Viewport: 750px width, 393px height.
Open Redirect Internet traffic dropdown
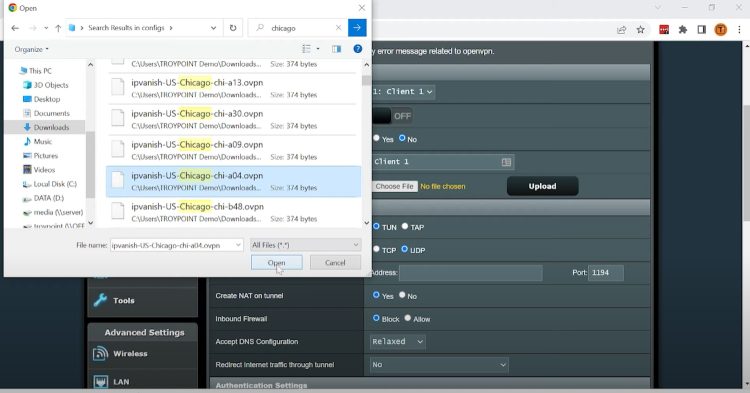click(439, 364)
